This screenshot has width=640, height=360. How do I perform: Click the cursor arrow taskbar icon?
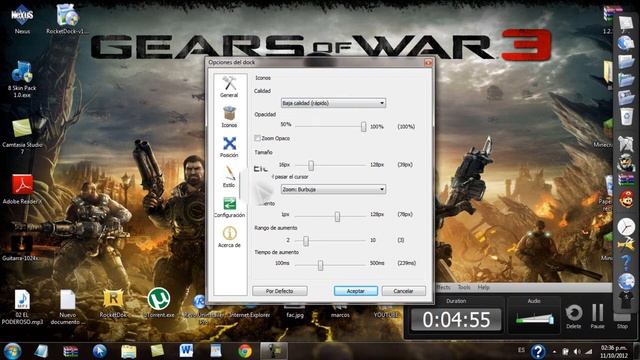tap(99, 351)
